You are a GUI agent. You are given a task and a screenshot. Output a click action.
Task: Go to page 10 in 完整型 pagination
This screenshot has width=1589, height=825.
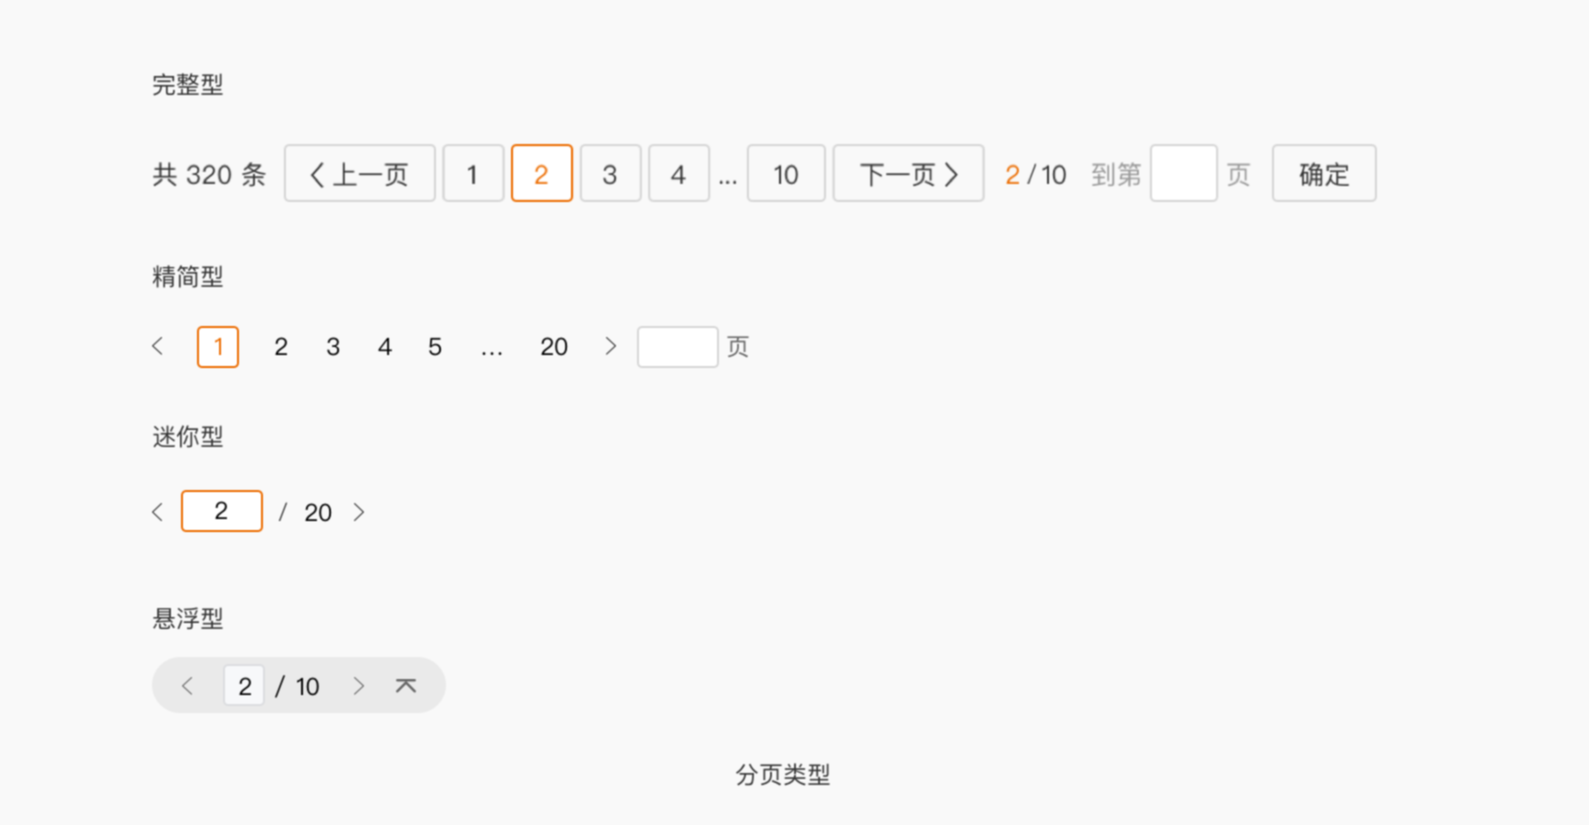pos(786,174)
